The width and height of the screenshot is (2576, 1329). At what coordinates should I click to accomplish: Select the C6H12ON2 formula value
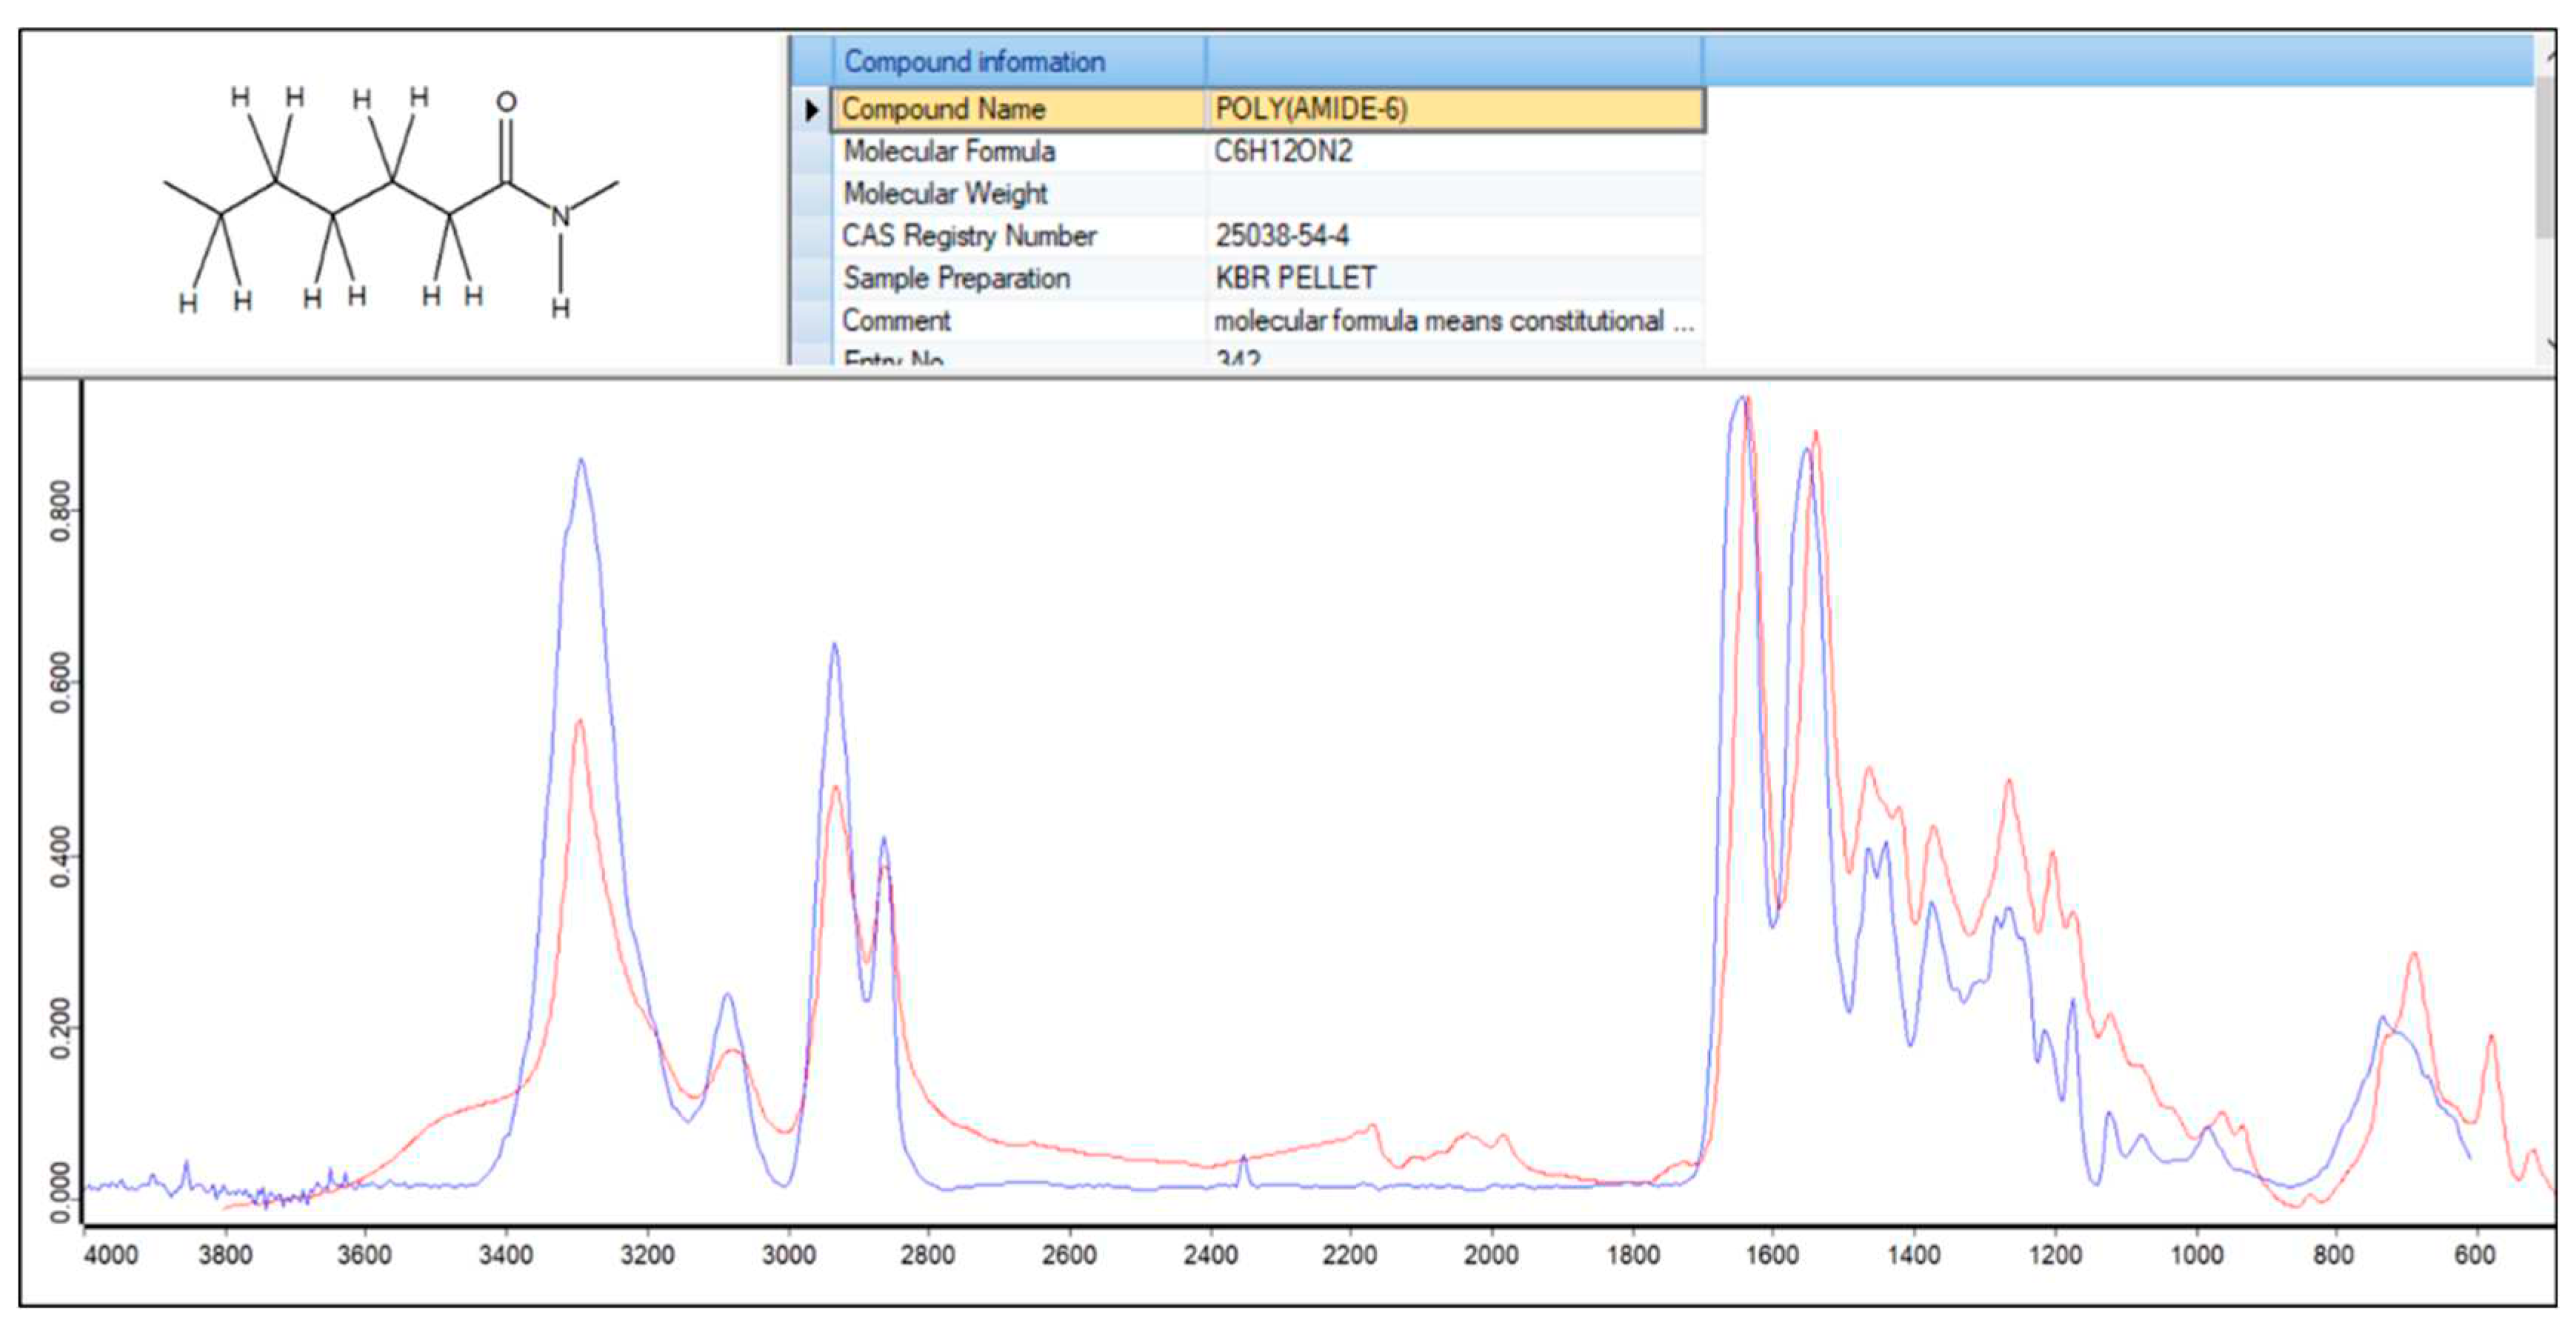click(x=1283, y=152)
